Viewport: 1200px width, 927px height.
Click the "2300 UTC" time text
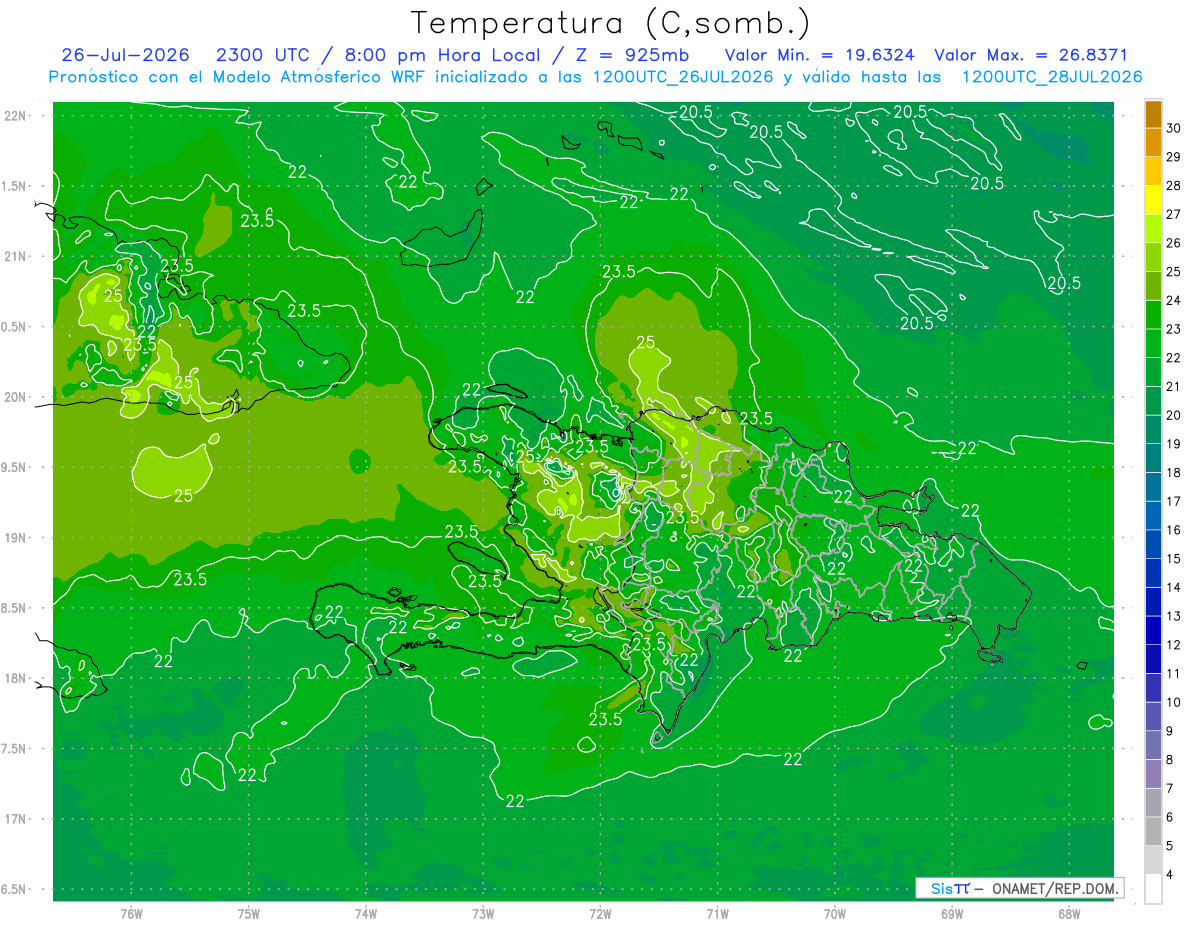tap(262, 55)
